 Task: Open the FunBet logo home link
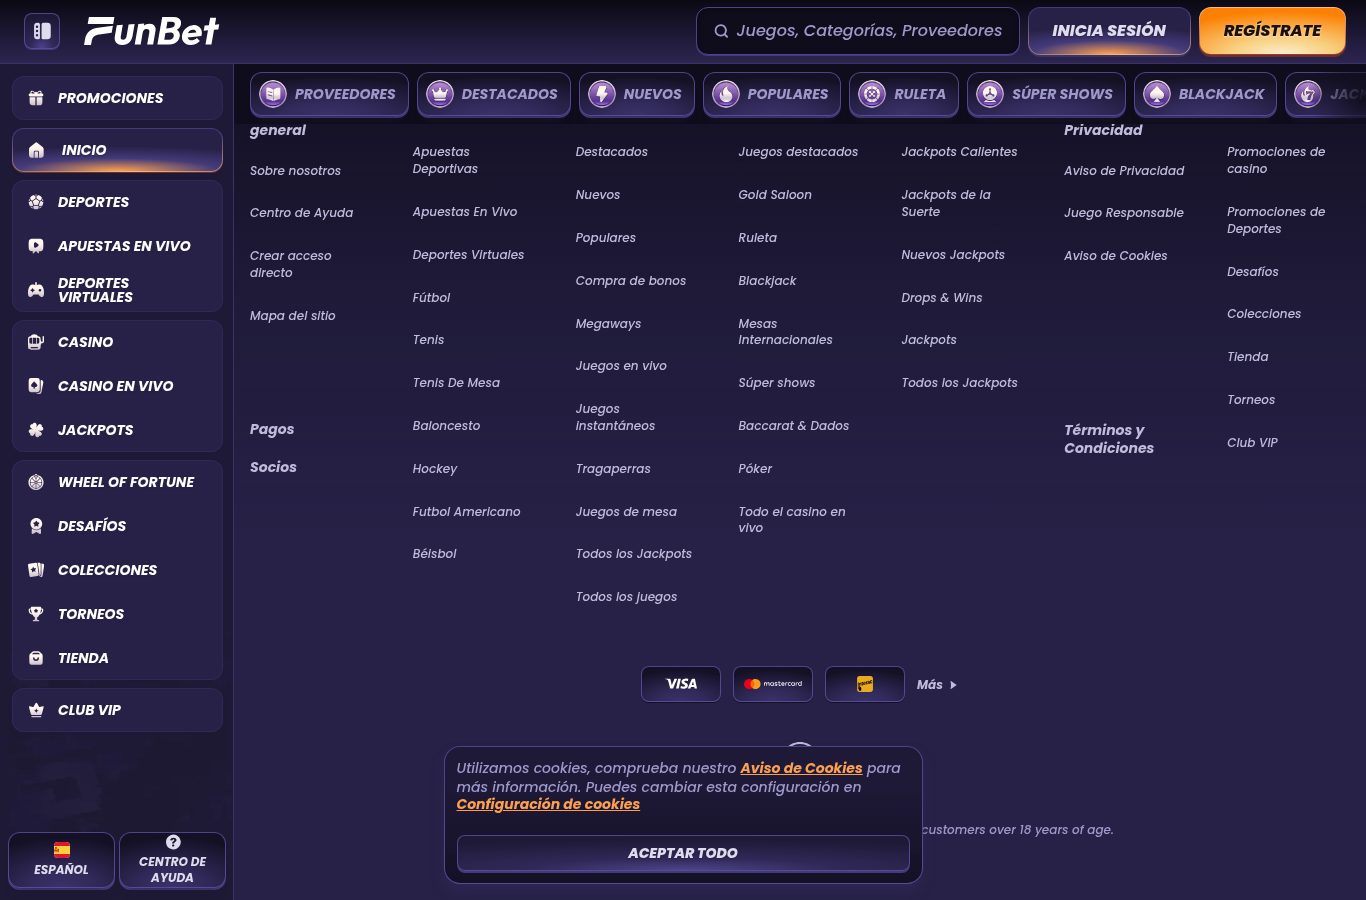tap(151, 32)
